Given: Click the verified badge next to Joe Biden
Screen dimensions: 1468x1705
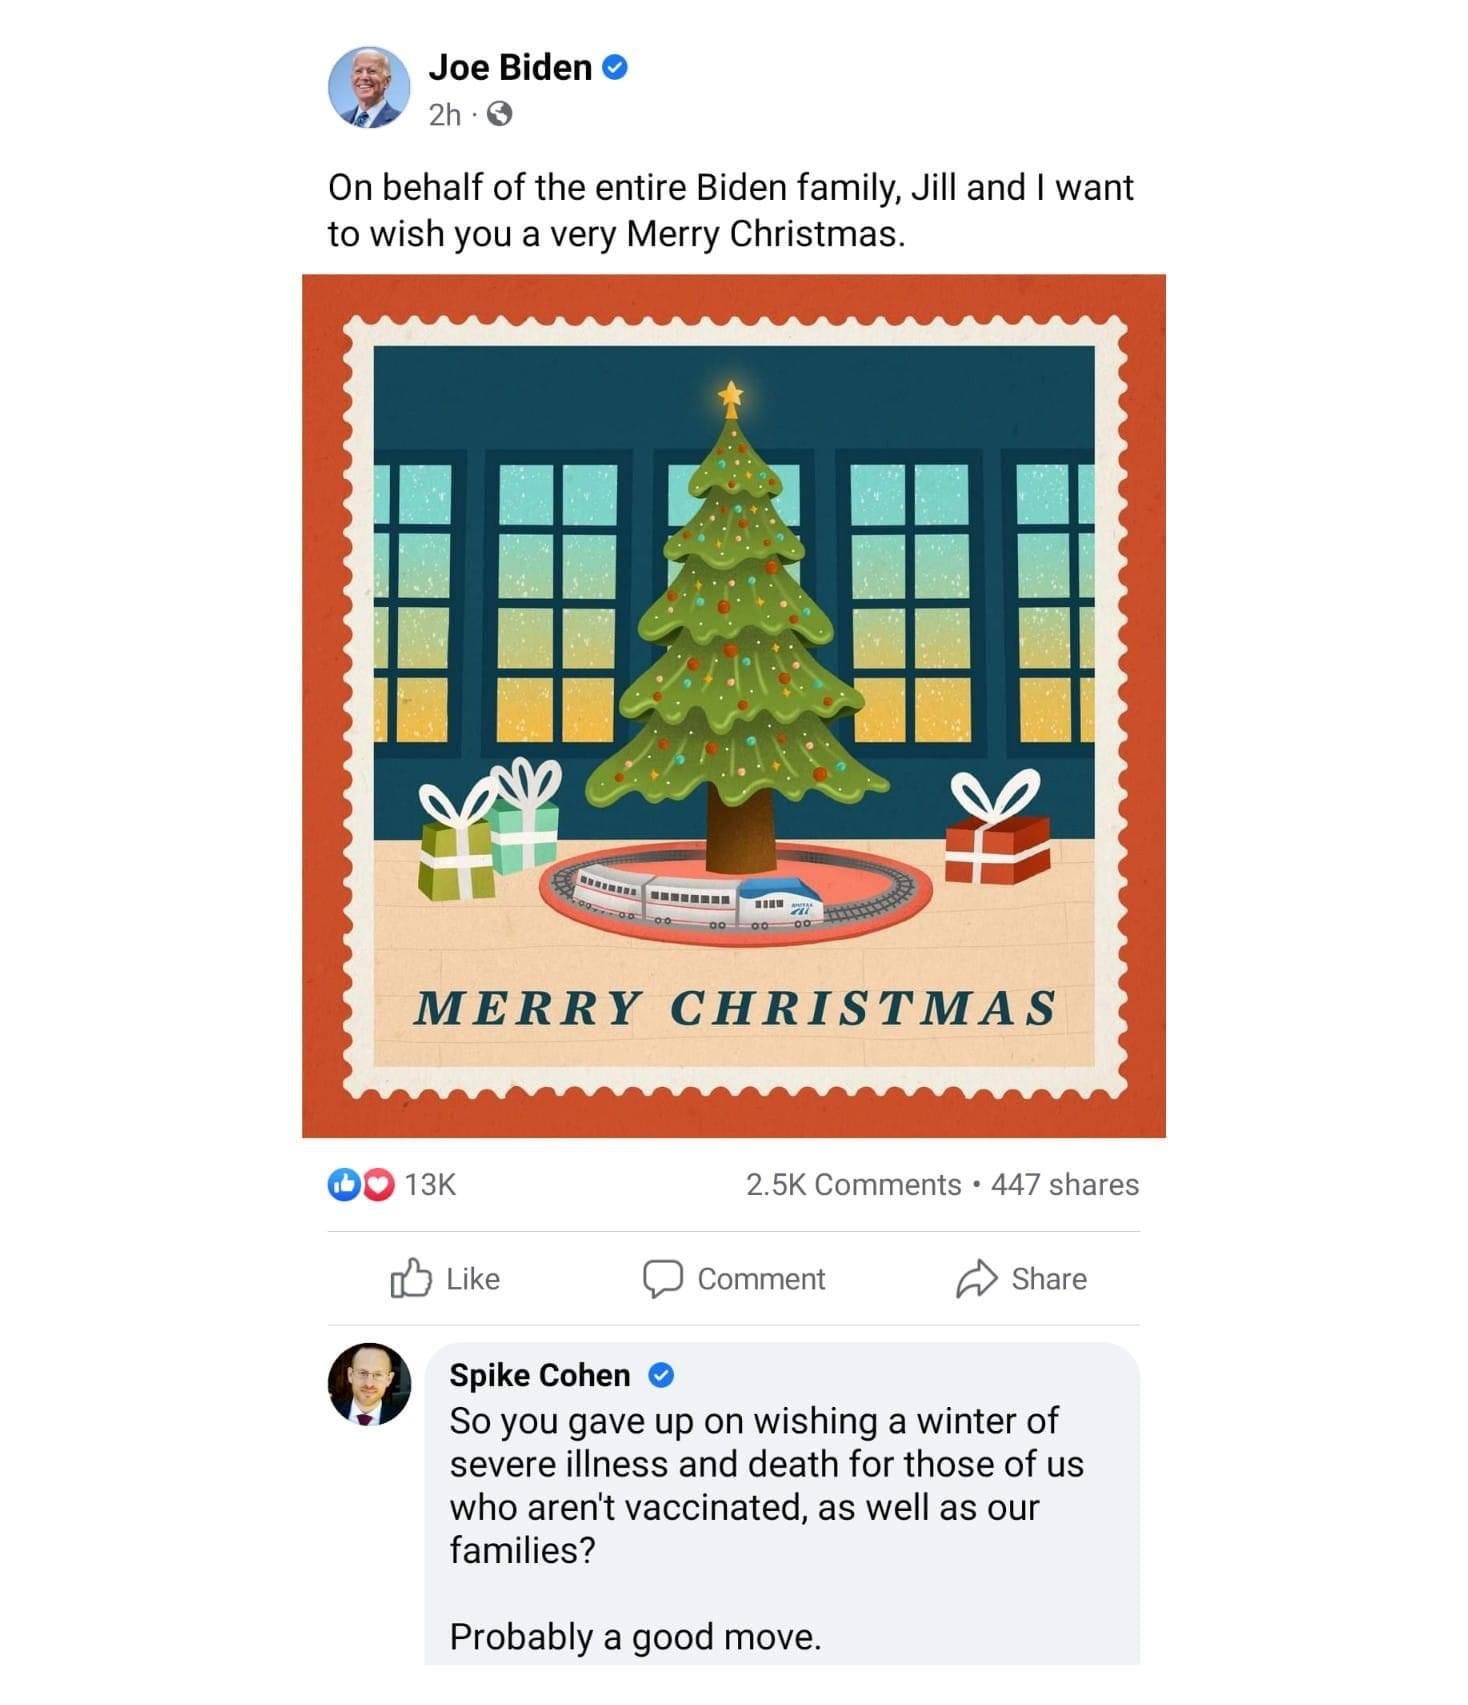Looking at the screenshot, I should point(615,68).
